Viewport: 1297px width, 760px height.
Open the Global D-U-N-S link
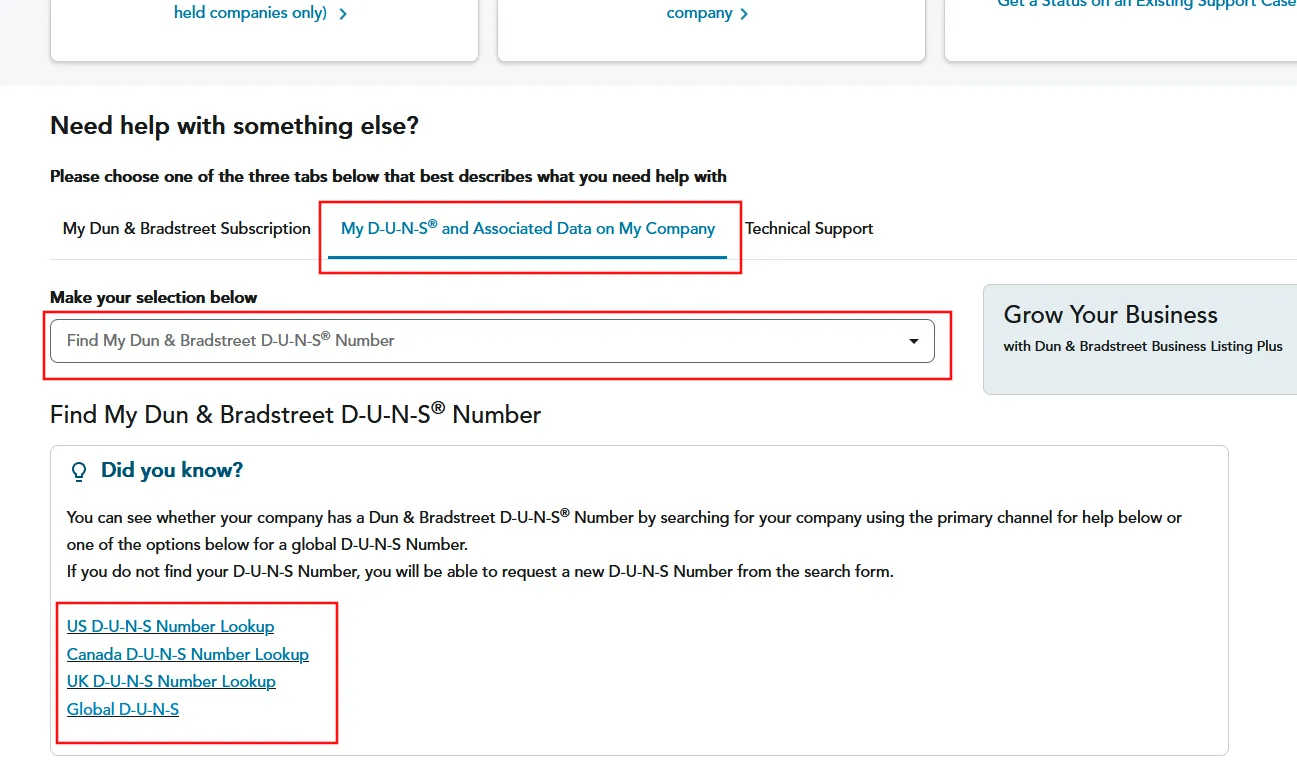point(122,709)
